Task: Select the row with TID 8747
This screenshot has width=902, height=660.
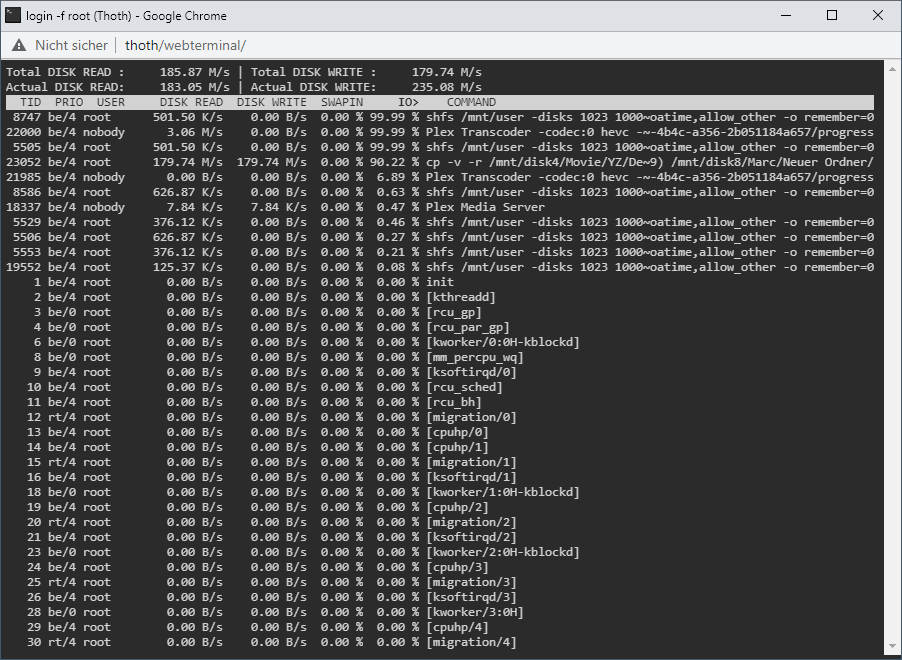Action: point(440,117)
